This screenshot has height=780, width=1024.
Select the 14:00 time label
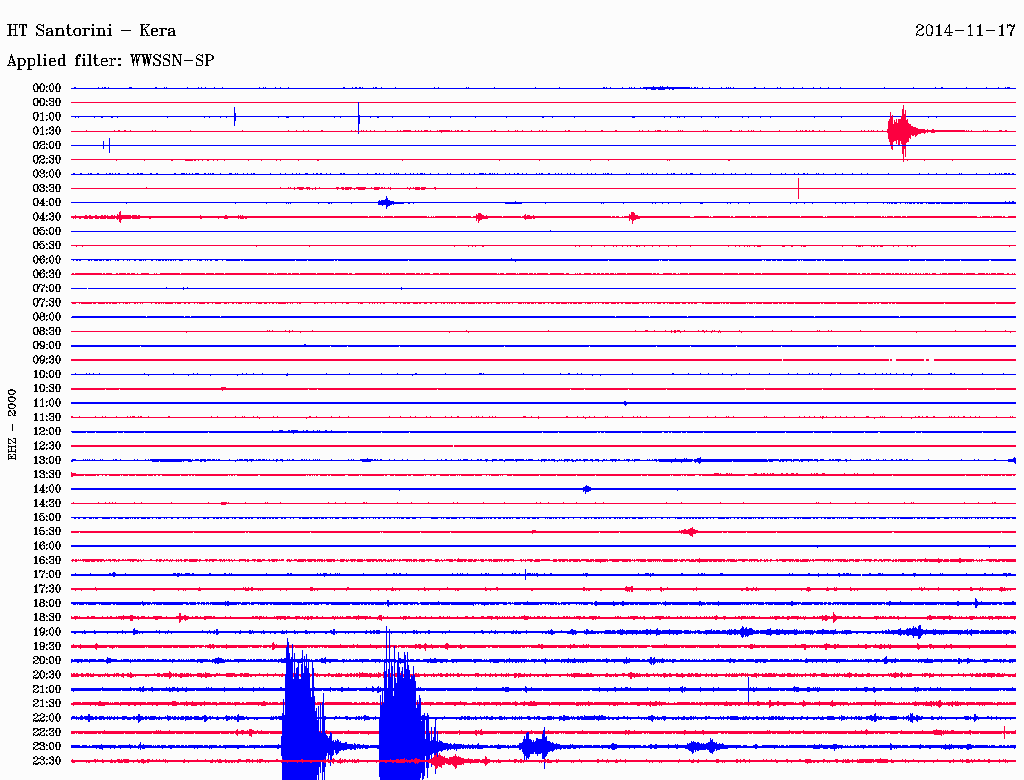[x=47, y=489]
